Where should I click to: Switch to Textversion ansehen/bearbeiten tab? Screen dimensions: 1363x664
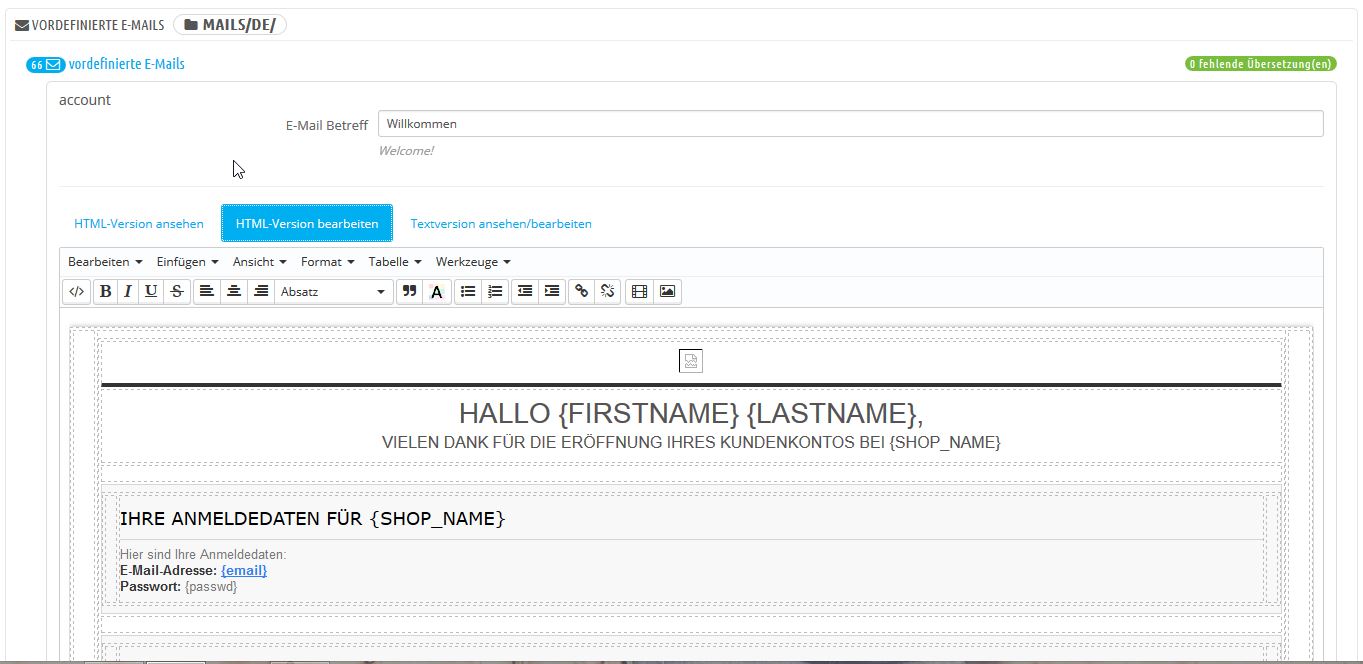501,224
